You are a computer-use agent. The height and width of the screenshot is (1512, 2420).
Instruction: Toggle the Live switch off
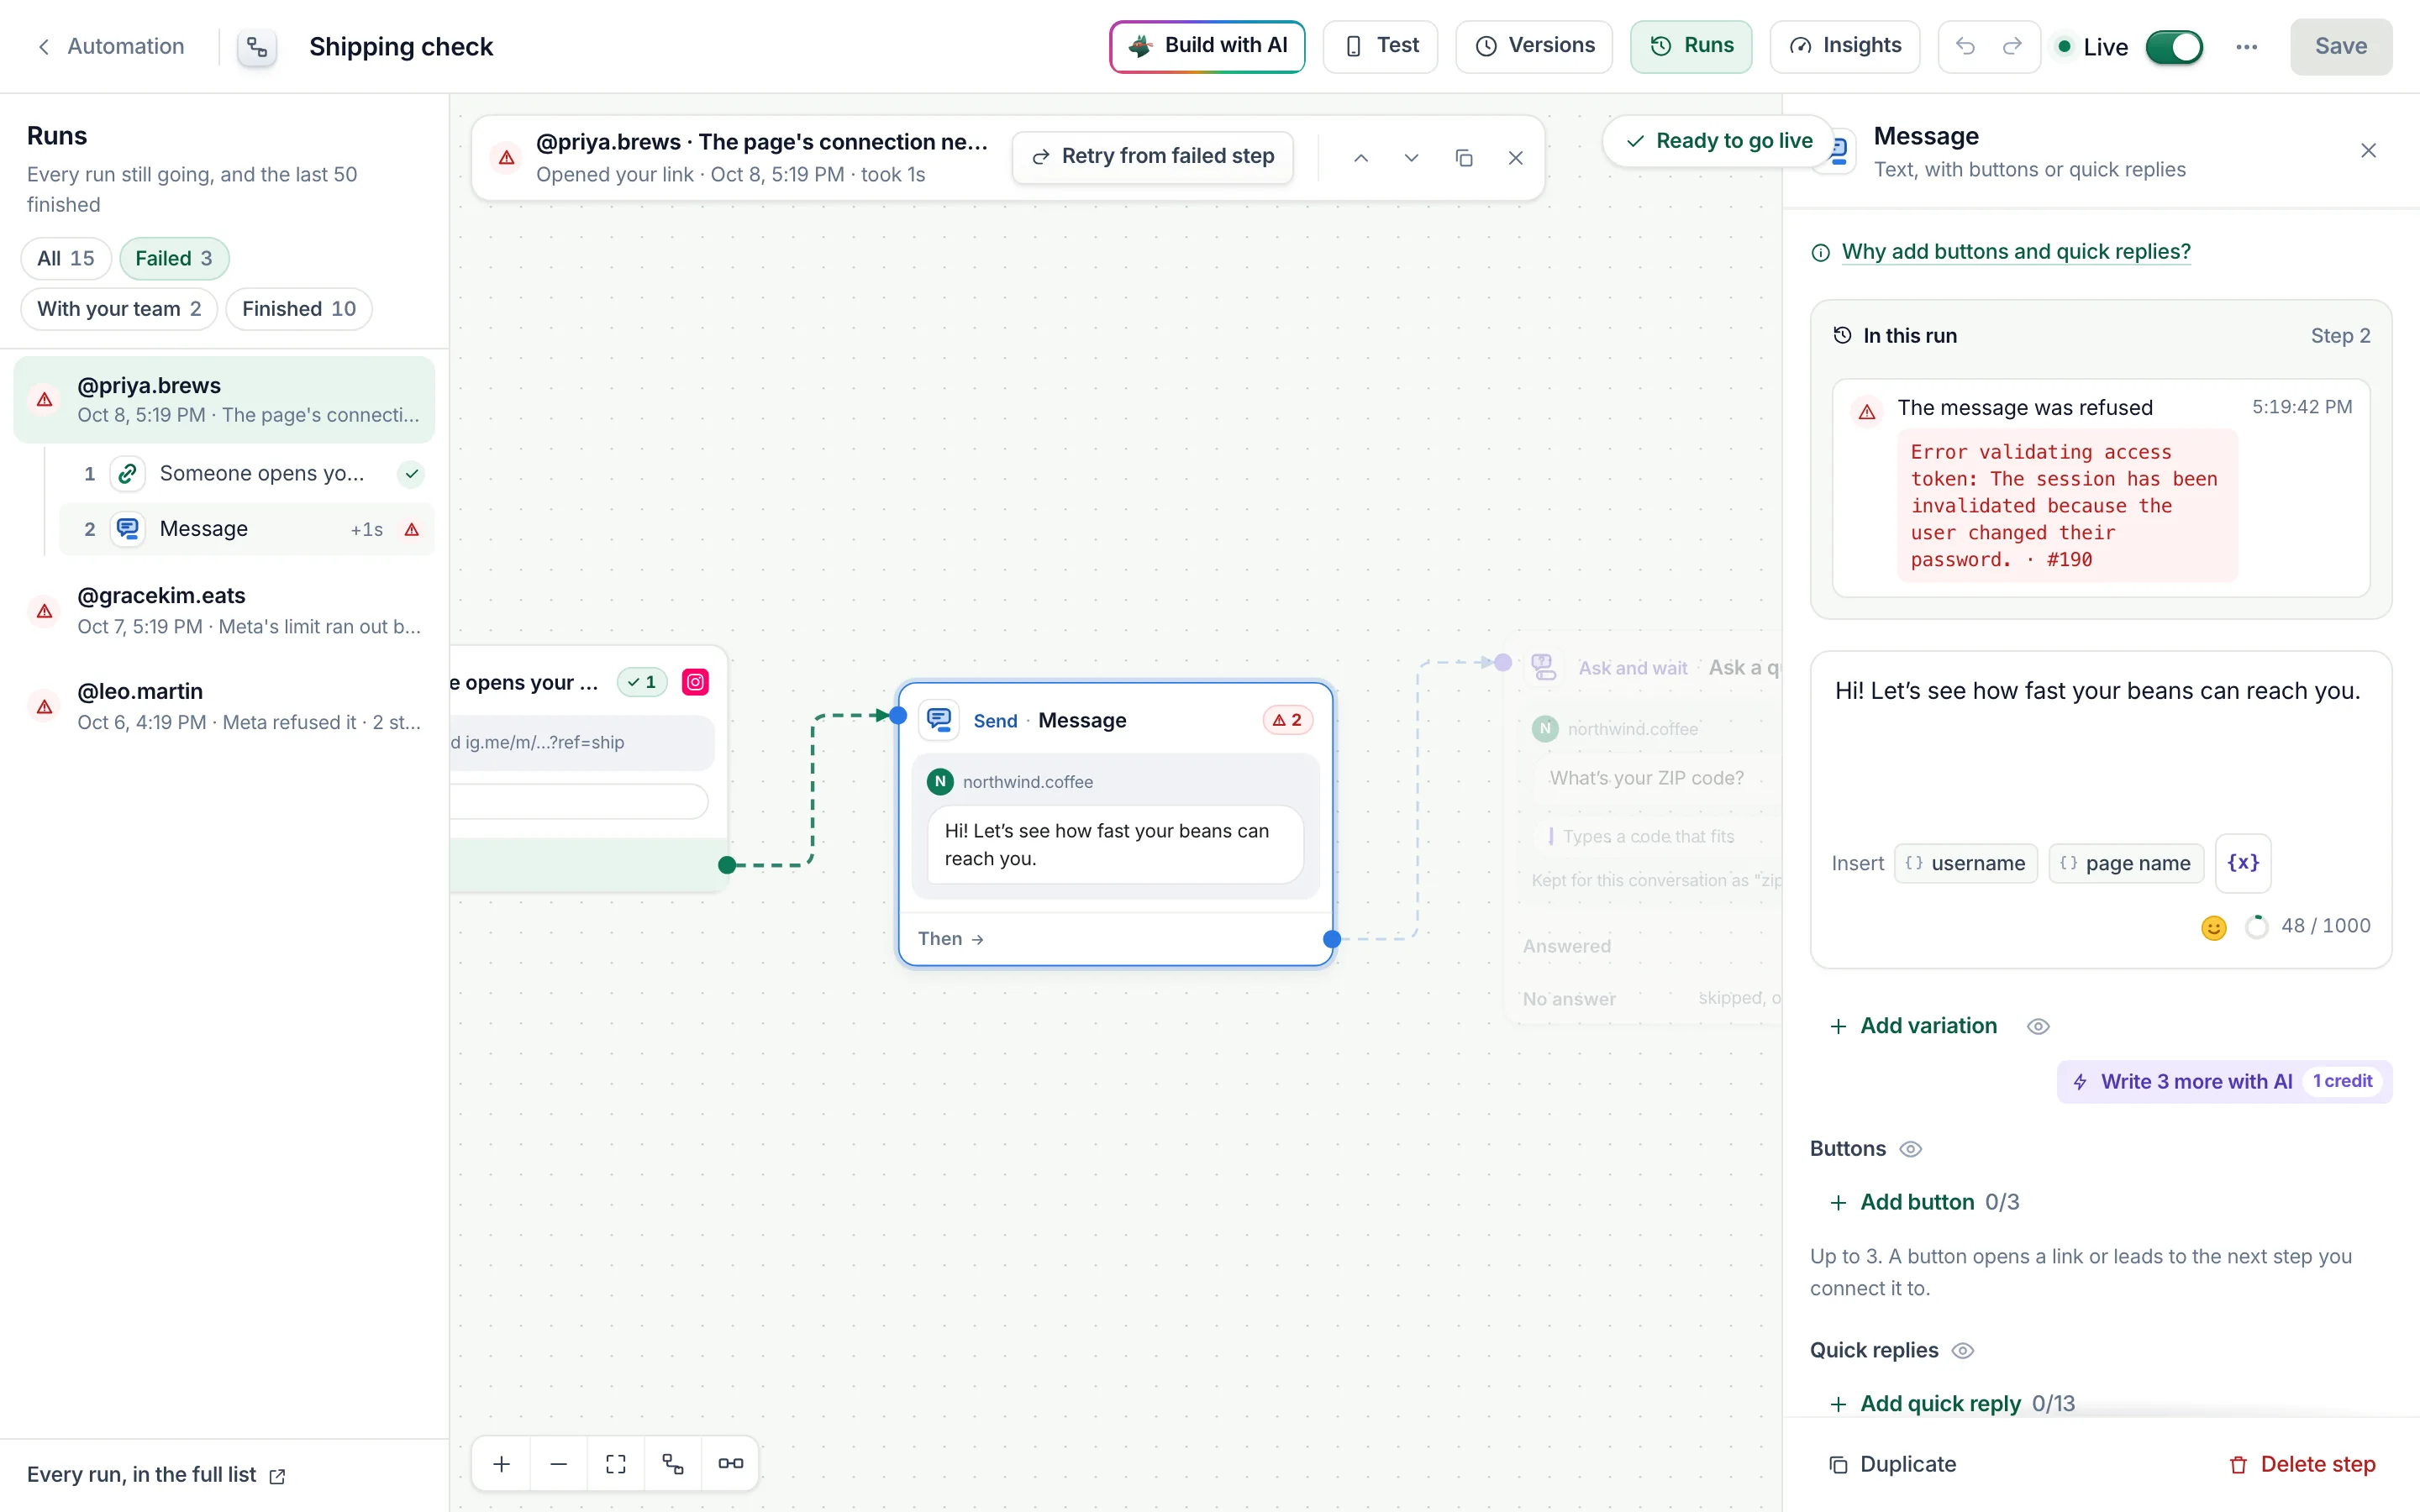coord(2174,46)
